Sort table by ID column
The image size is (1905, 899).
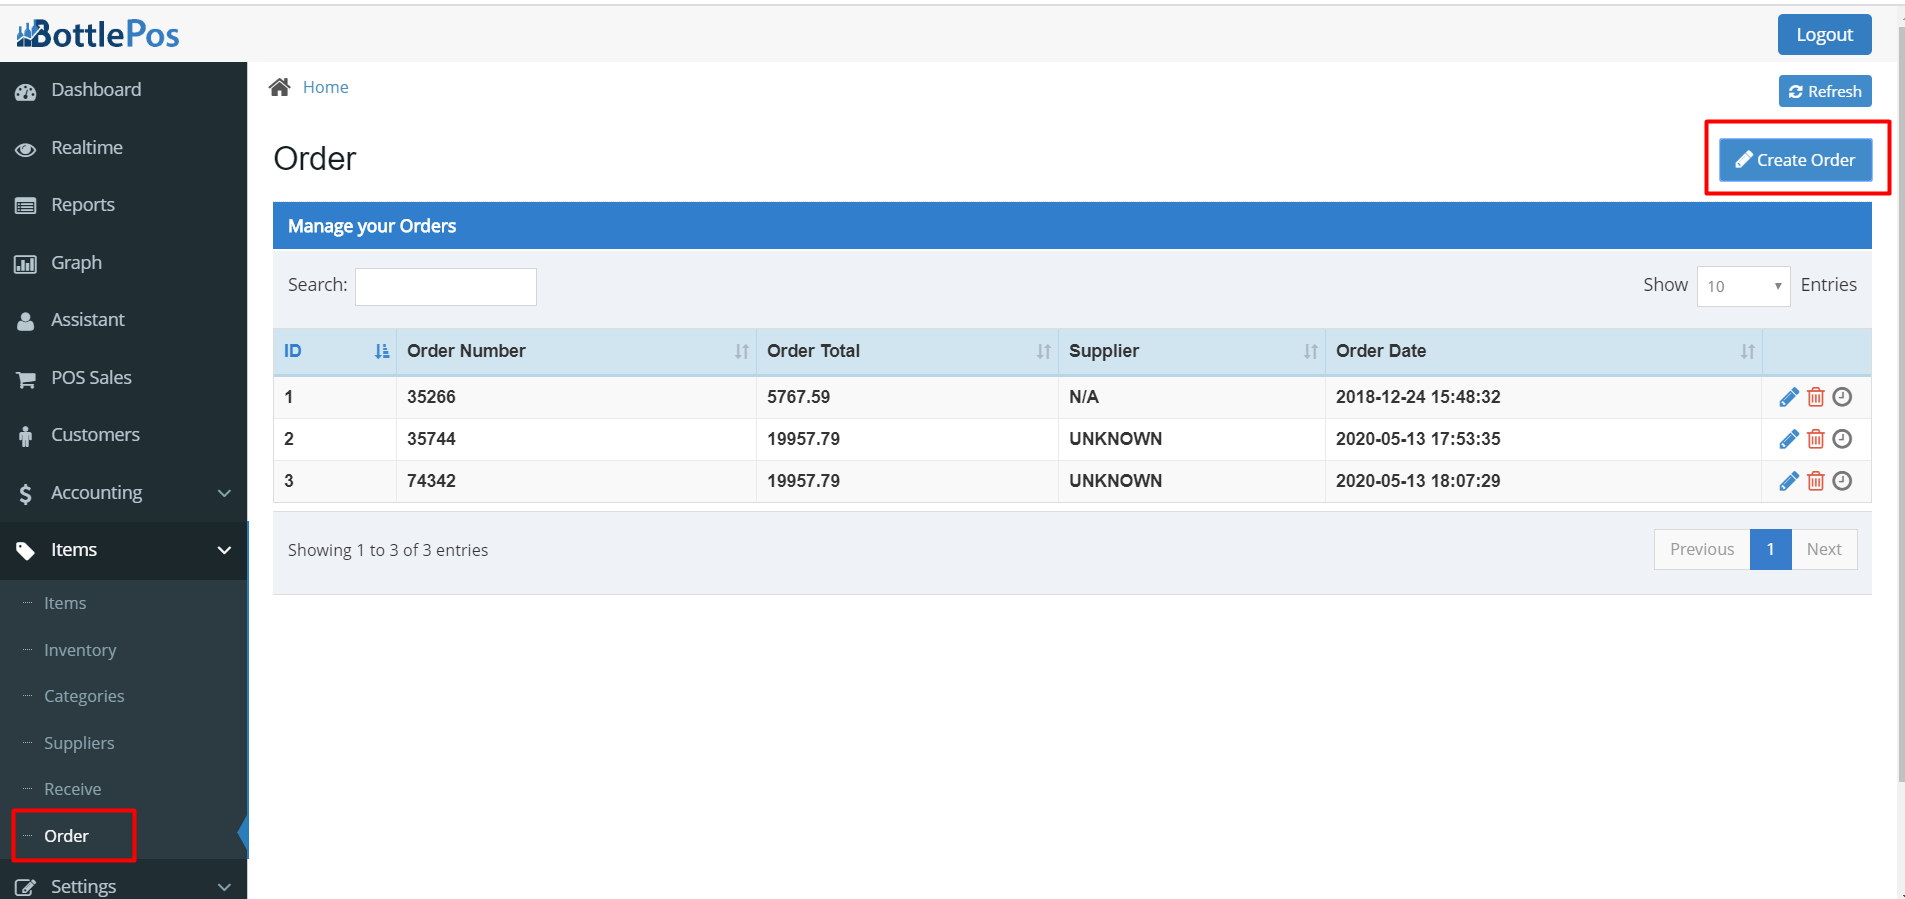tap(334, 351)
